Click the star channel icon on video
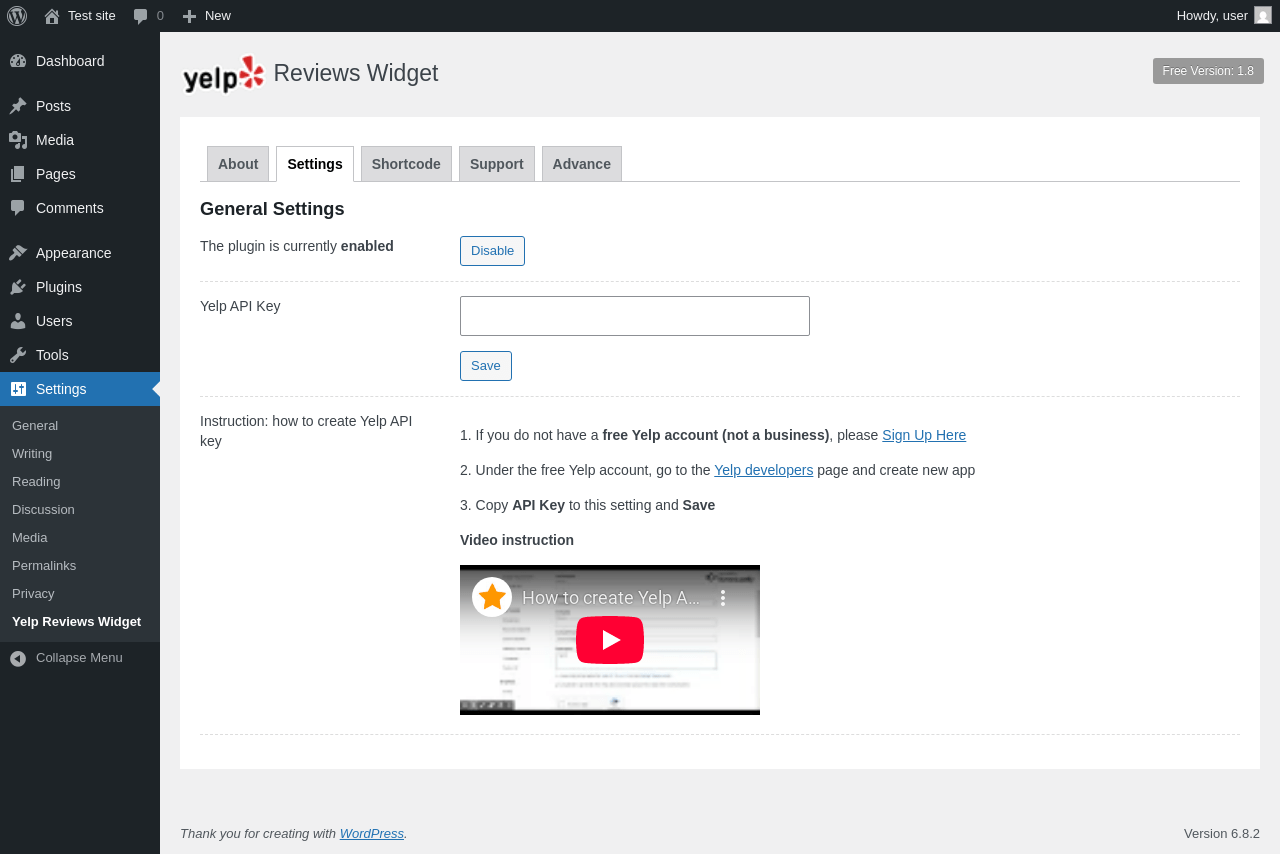Screen dimensions: 1280x854 coord(492,597)
